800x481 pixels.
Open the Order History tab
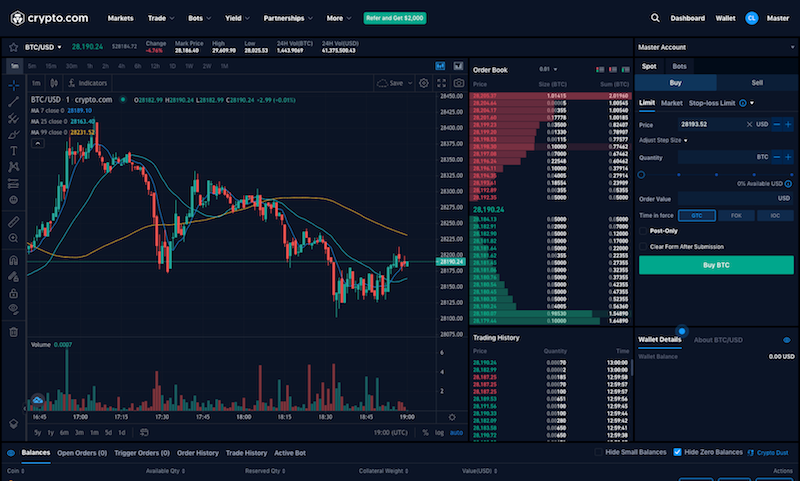coord(197,453)
